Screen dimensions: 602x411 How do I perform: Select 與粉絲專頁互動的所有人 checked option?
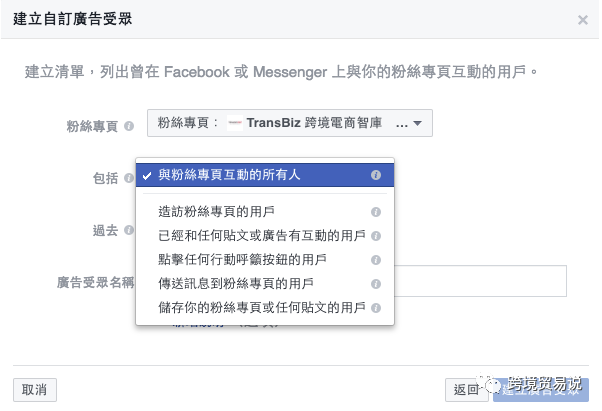(x=265, y=175)
